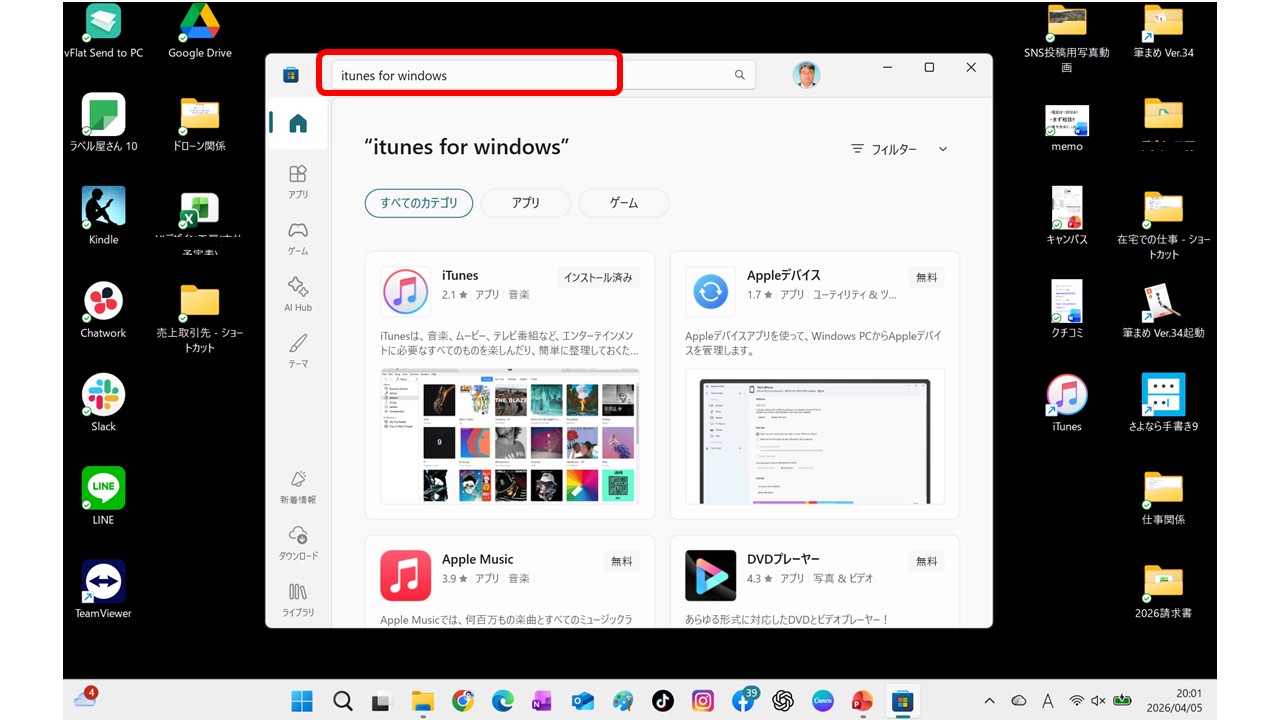The image size is (1280, 720).
Task: Open the ゲーム section in sidebar
Action: [297, 239]
